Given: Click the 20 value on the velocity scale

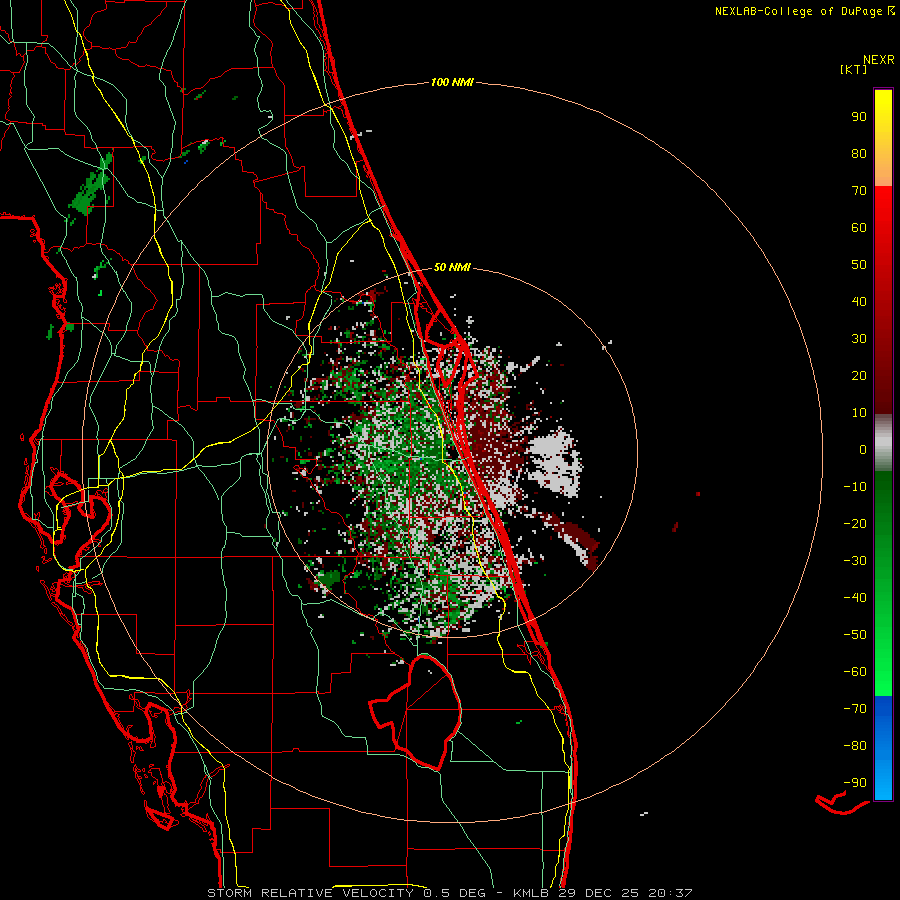Looking at the screenshot, I should click(x=859, y=375).
